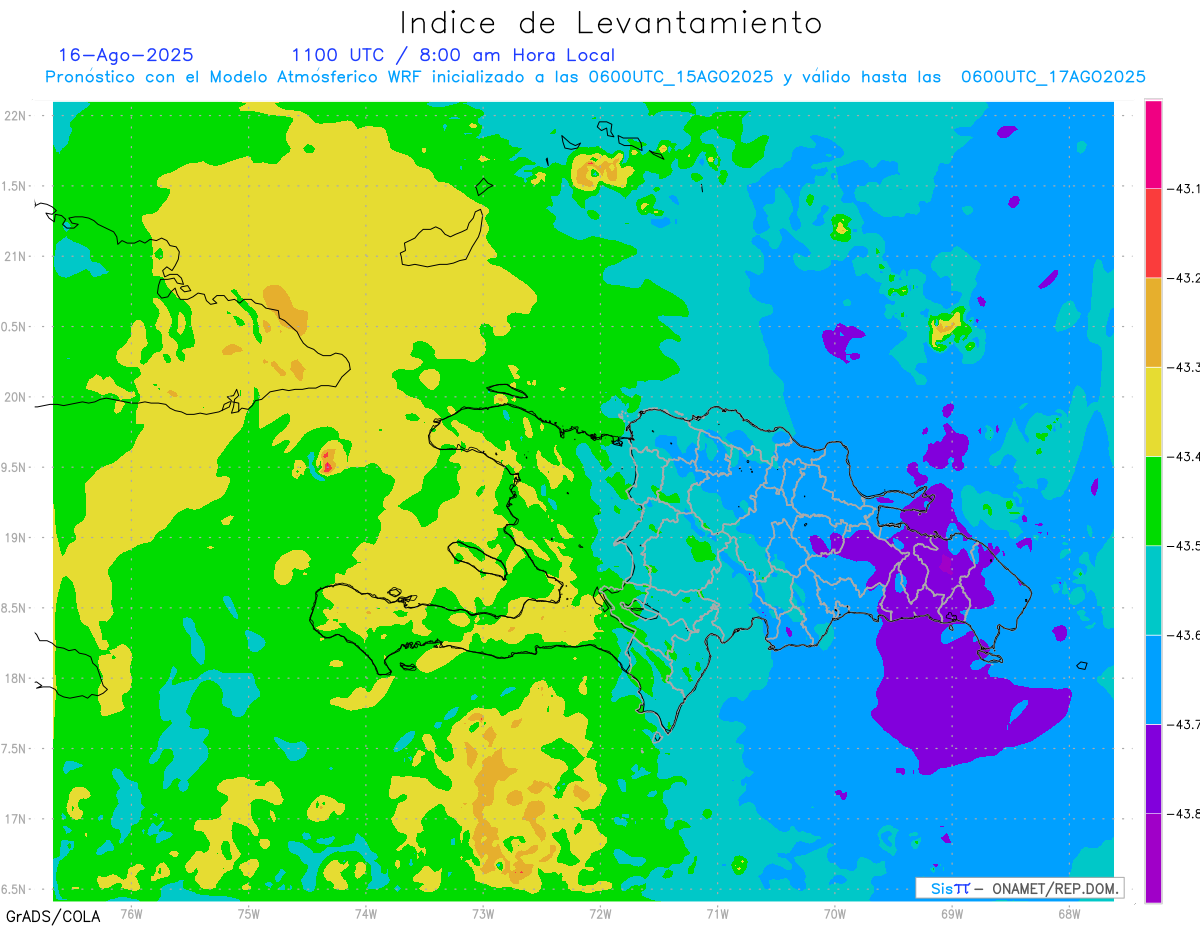Click the color bar value "-43.1"
Screen dimensions: 1200x927
(x=1183, y=189)
